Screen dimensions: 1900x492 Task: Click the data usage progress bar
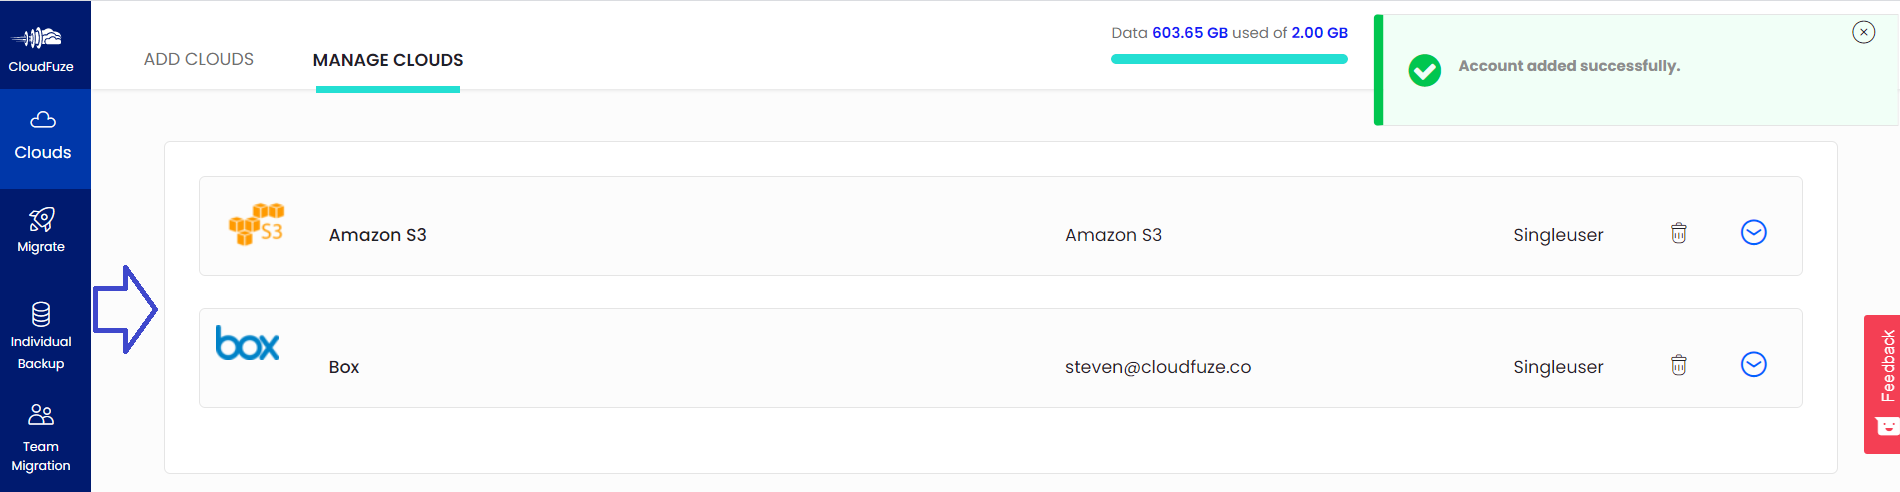(1229, 59)
